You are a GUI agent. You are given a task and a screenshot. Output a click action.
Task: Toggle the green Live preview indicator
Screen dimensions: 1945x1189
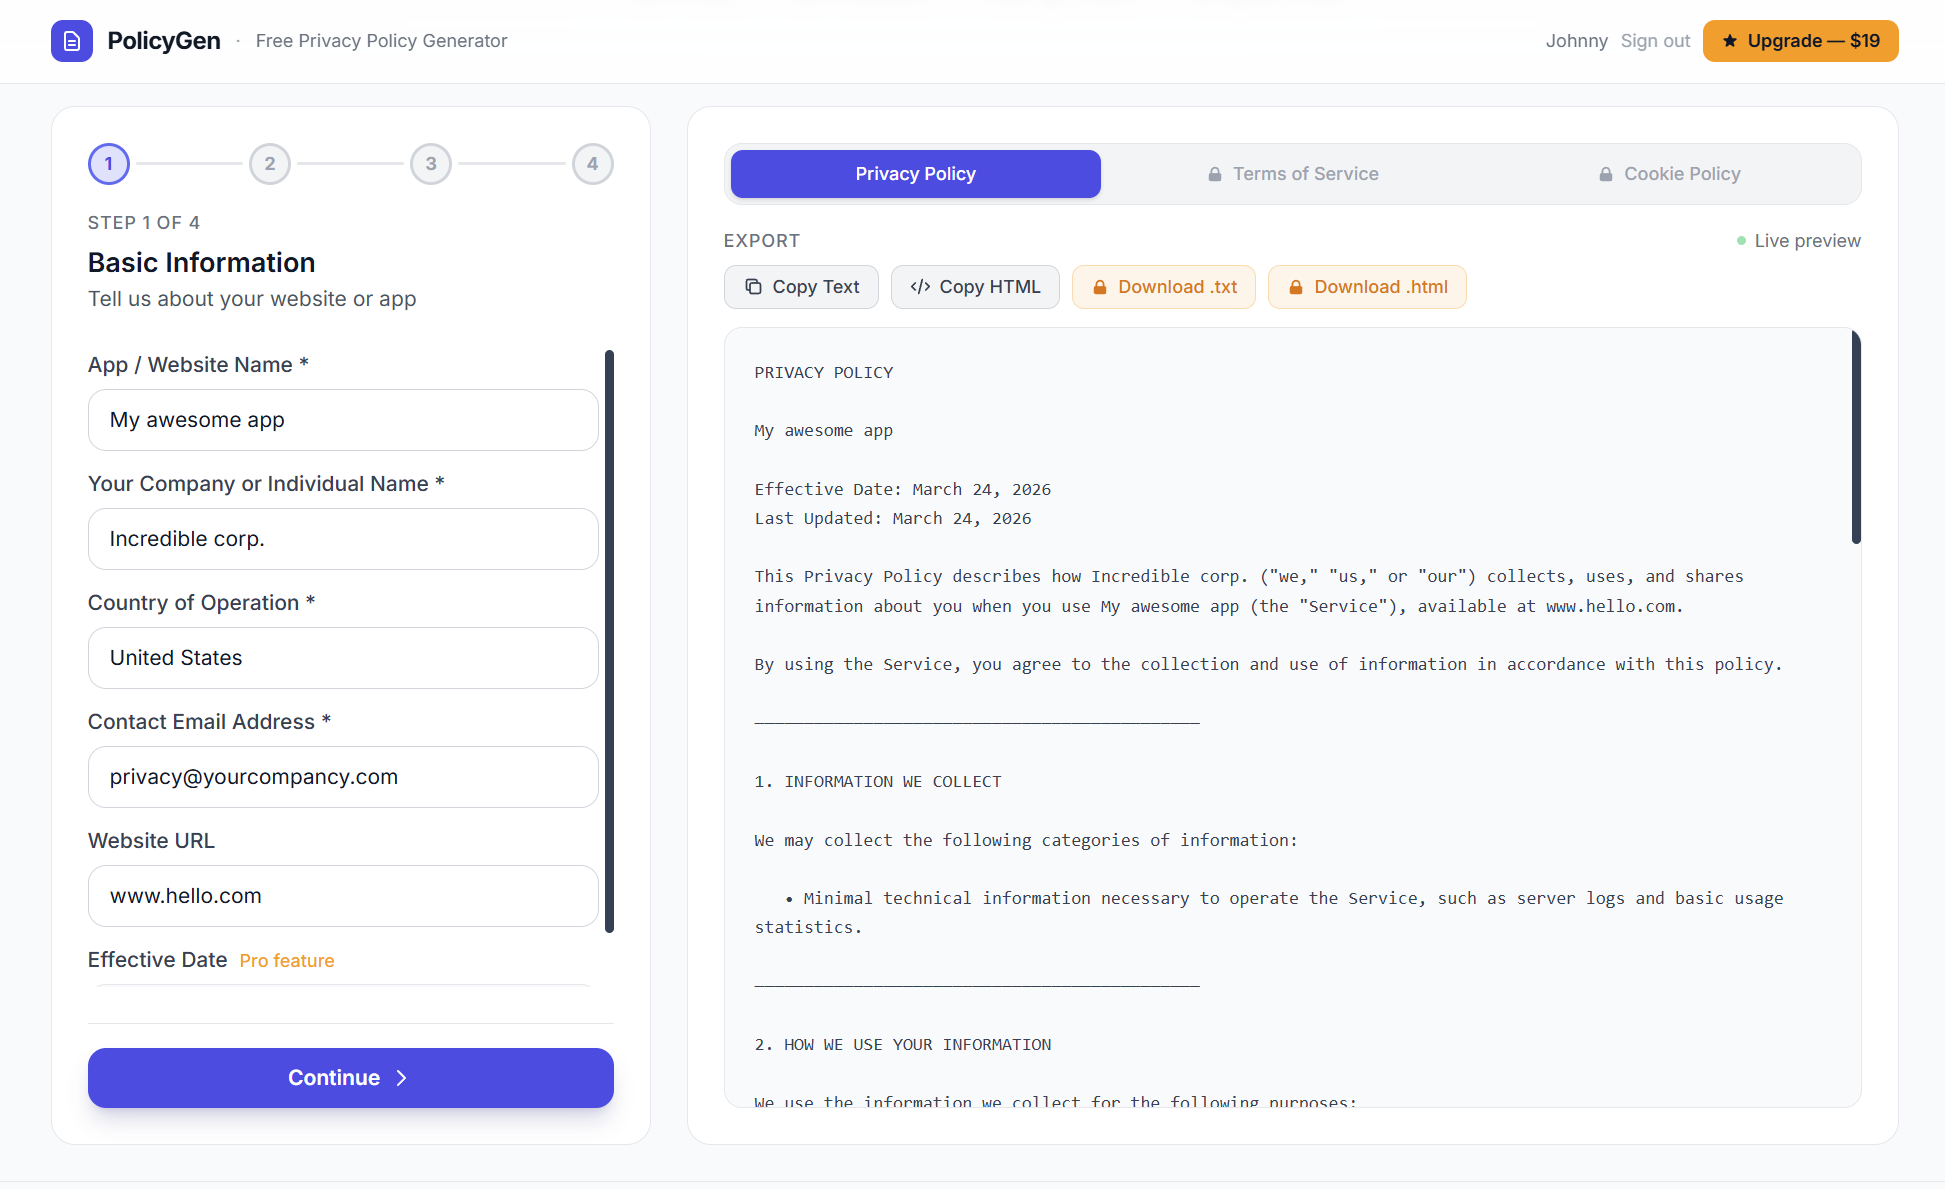click(1740, 240)
